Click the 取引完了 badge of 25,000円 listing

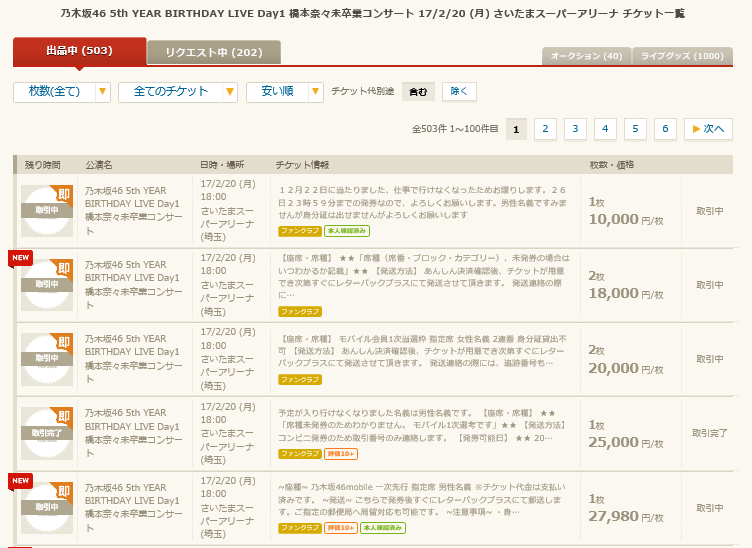click(x=47, y=433)
